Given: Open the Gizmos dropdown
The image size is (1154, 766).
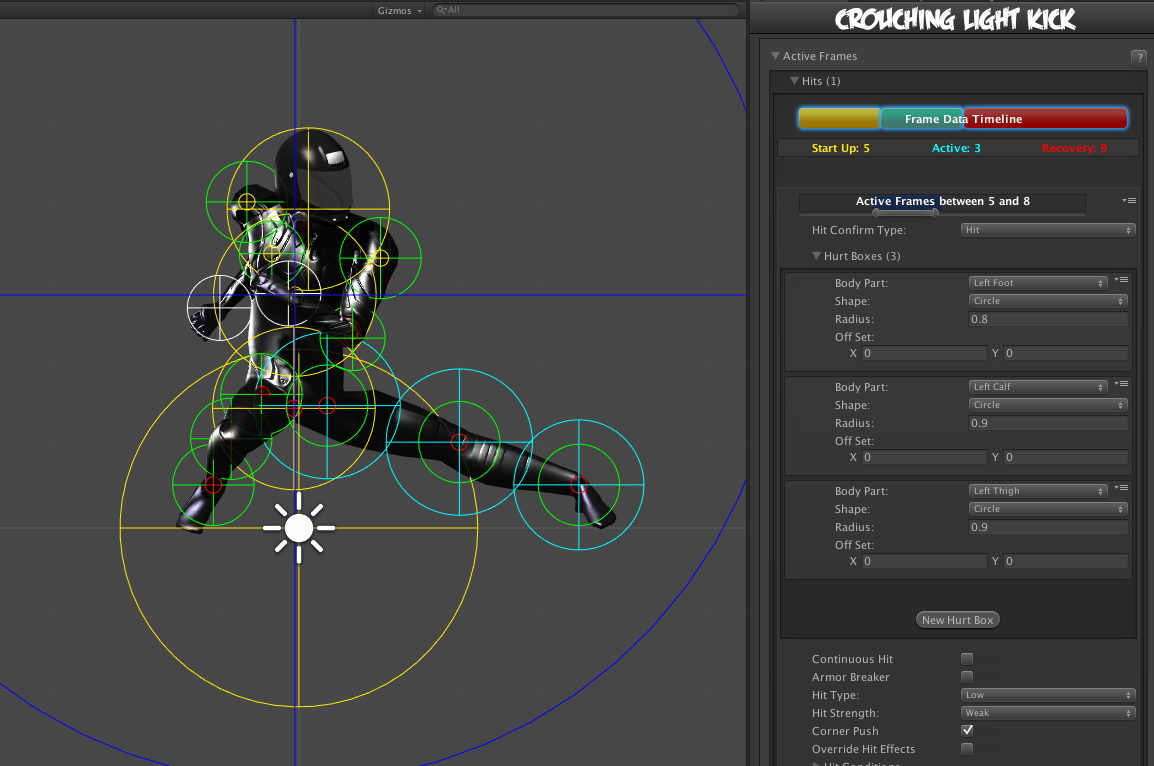Looking at the screenshot, I should 399,10.
